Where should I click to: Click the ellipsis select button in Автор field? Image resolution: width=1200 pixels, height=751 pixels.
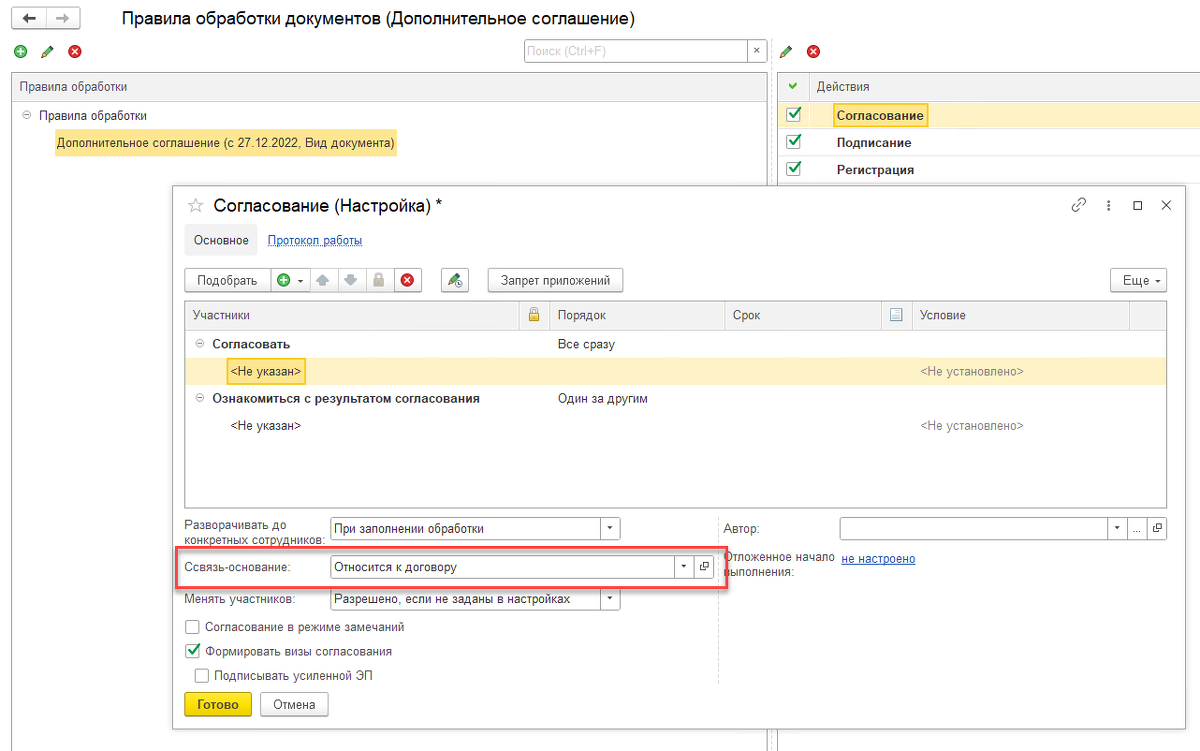(1137, 528)
